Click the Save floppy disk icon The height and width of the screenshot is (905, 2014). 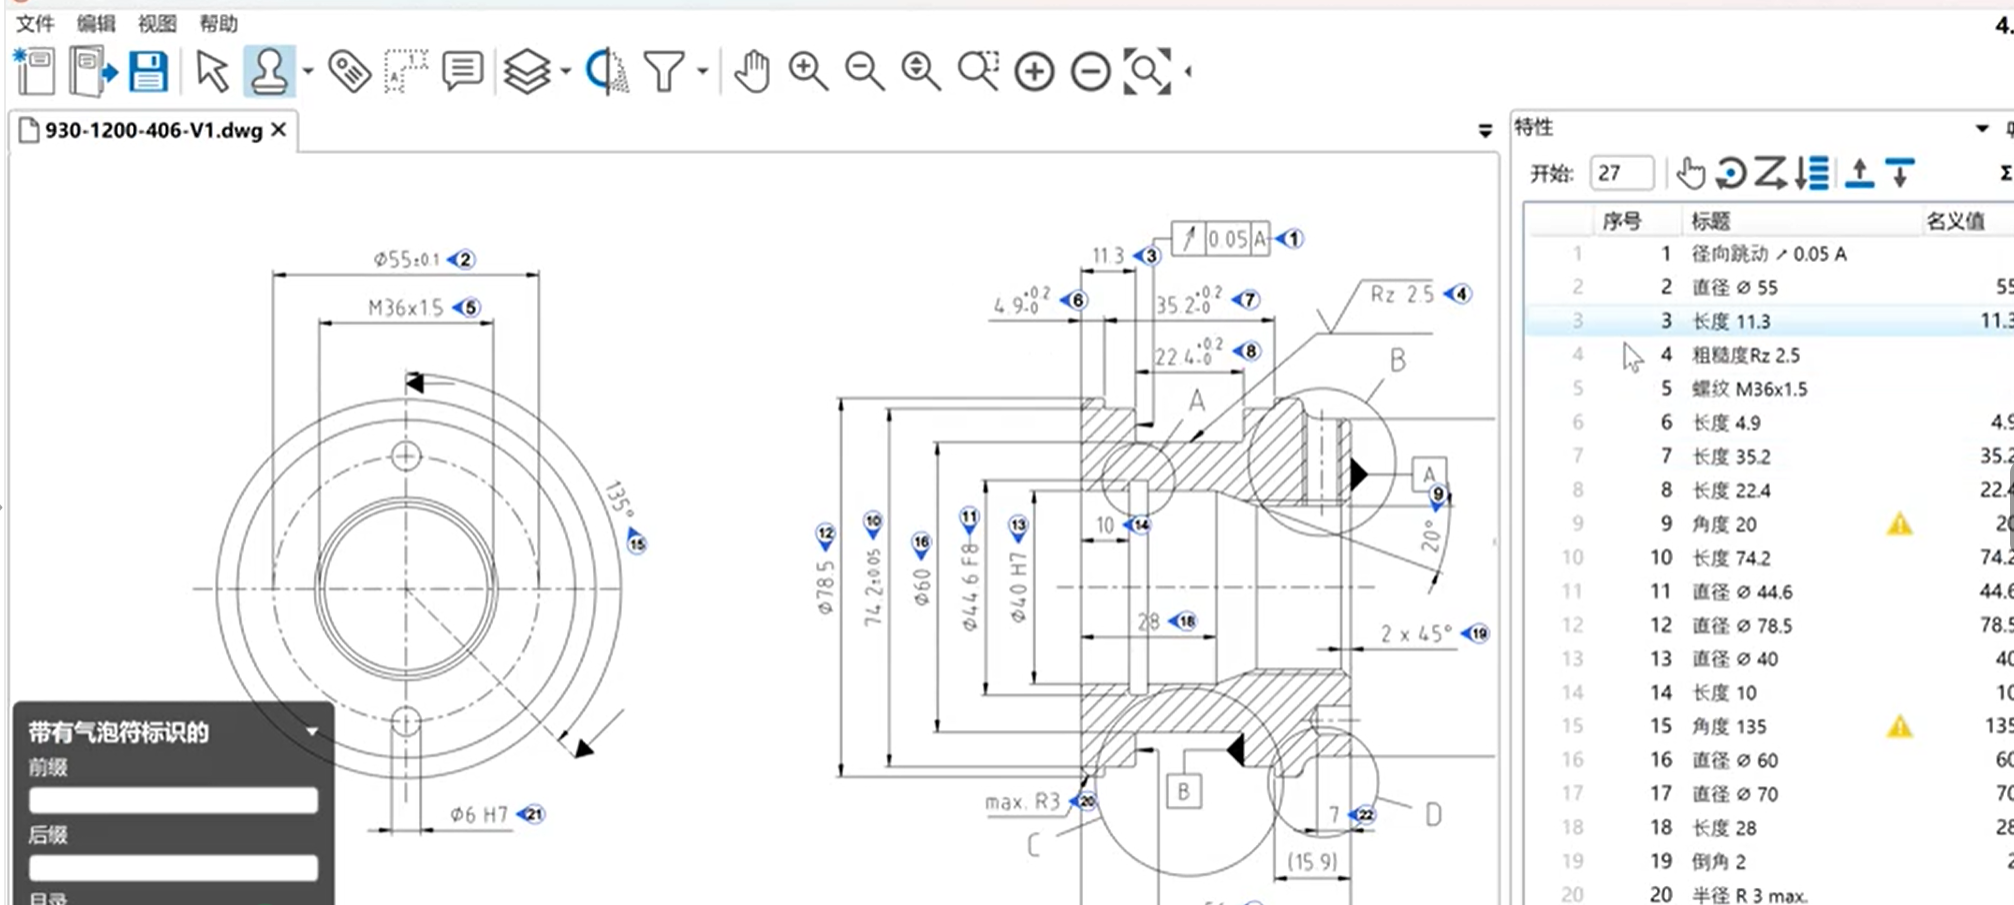coord(148,72)
